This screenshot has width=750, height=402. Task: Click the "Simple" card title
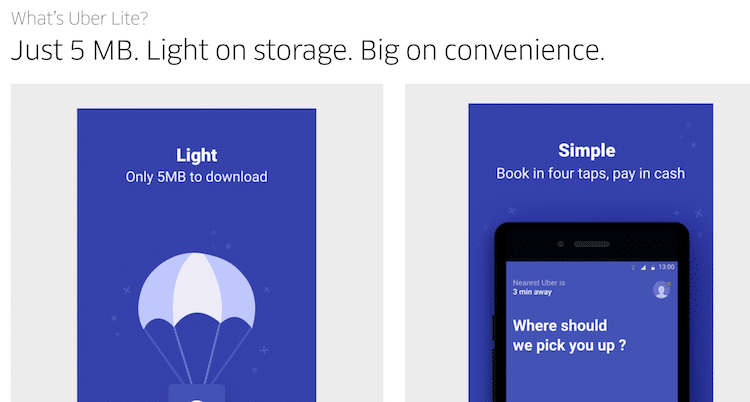coord(587,150)
